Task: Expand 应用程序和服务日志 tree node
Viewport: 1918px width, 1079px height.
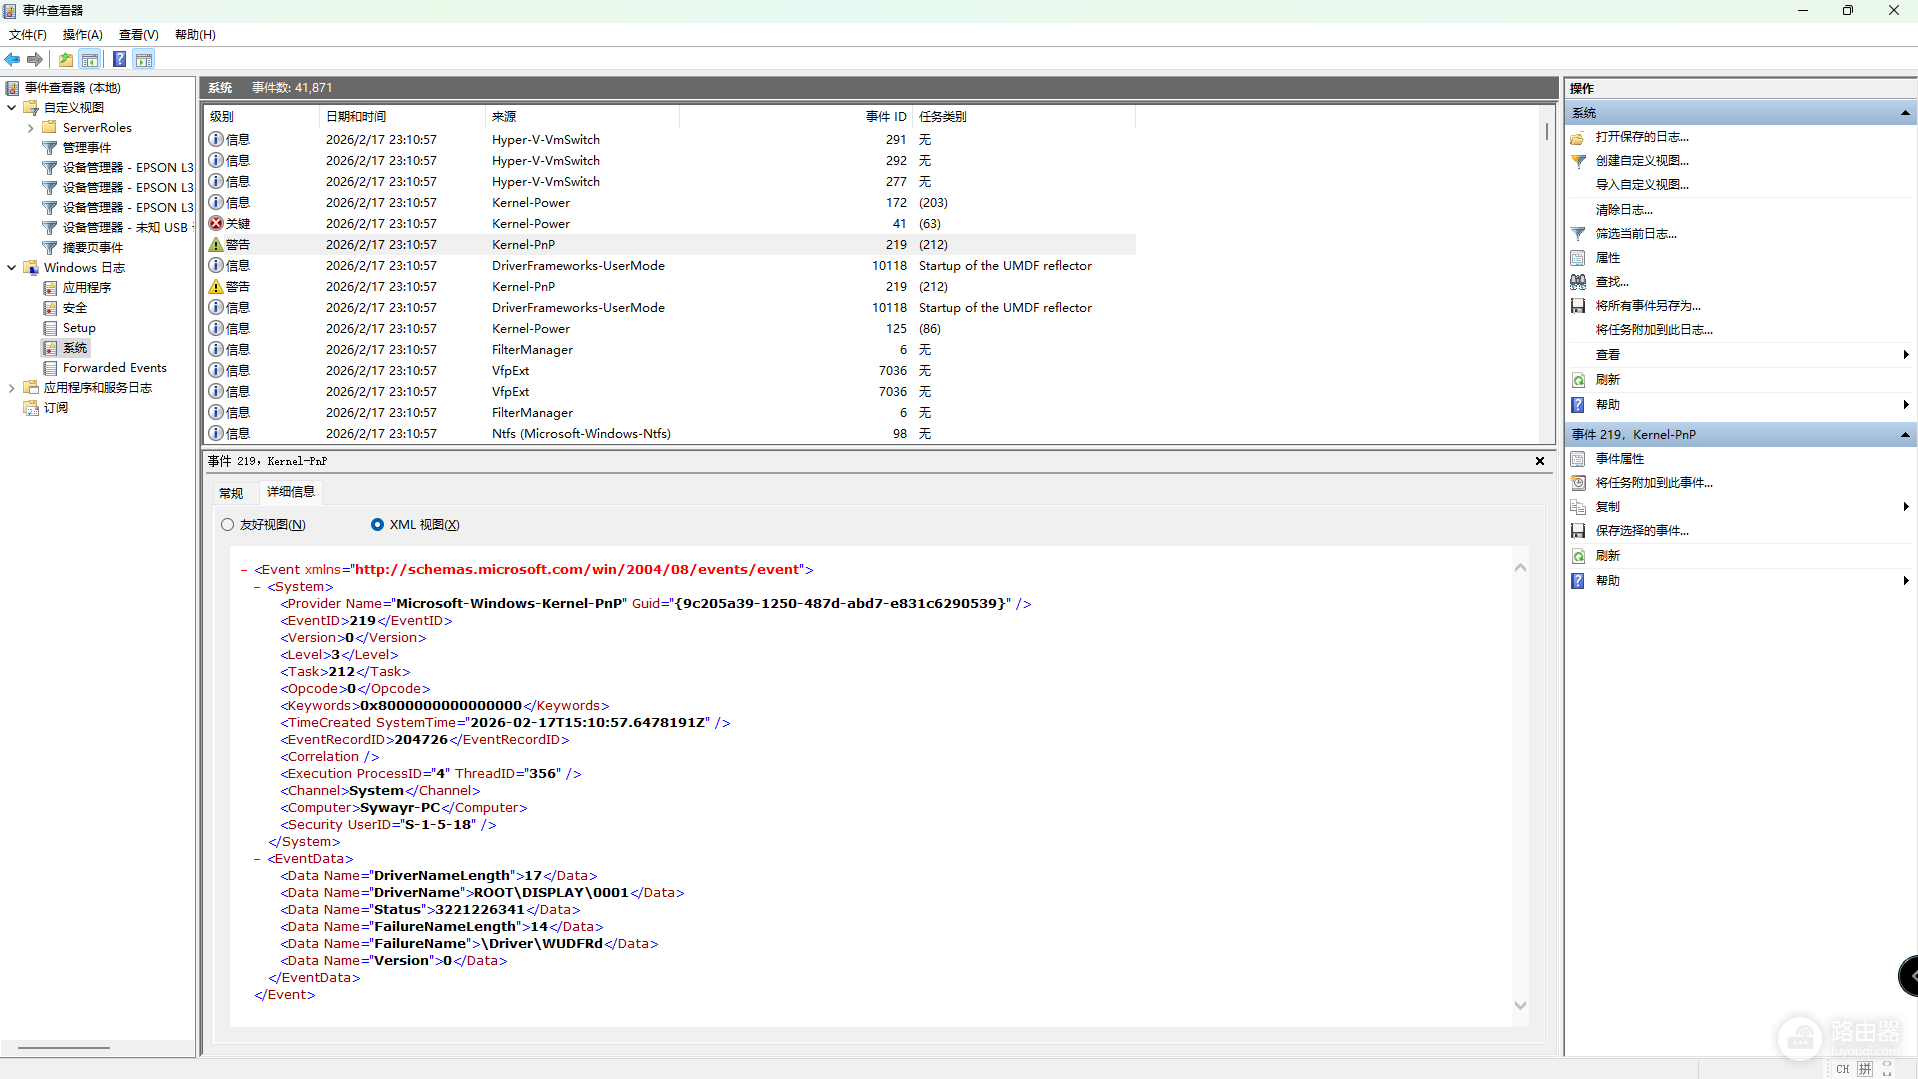Action: 11,388
